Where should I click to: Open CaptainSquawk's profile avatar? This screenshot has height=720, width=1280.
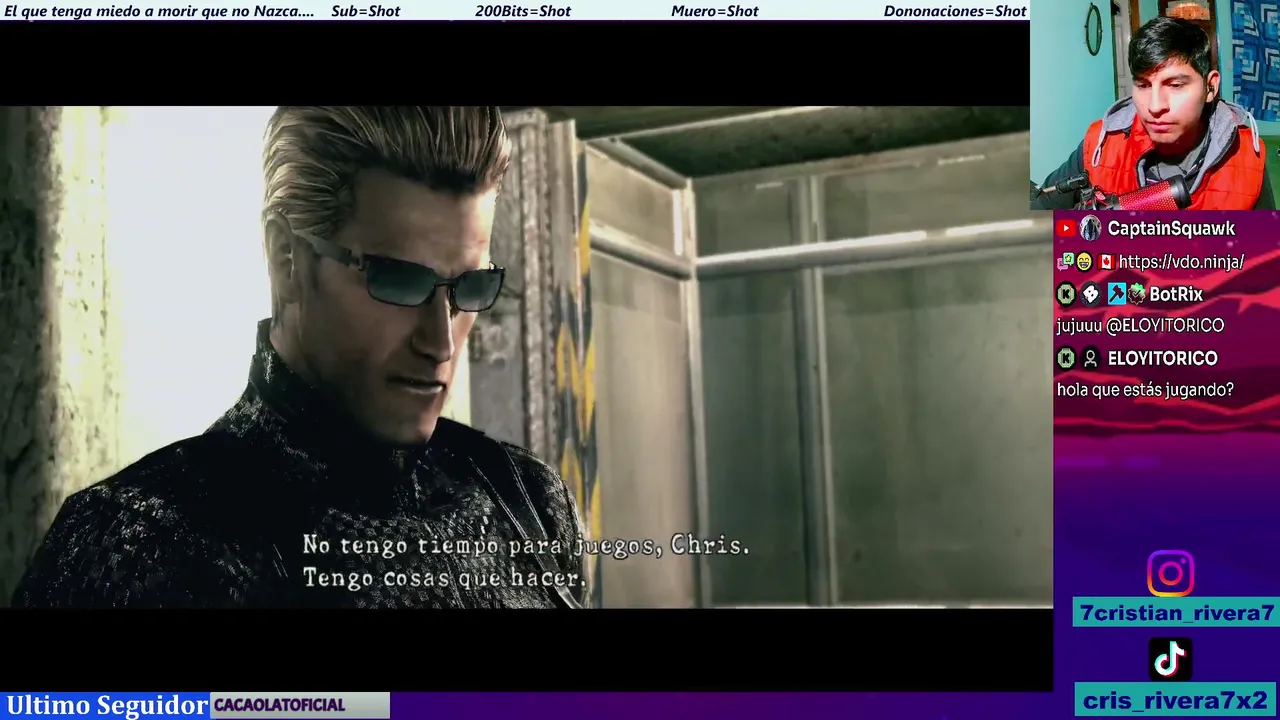[x=1090, y=229]
